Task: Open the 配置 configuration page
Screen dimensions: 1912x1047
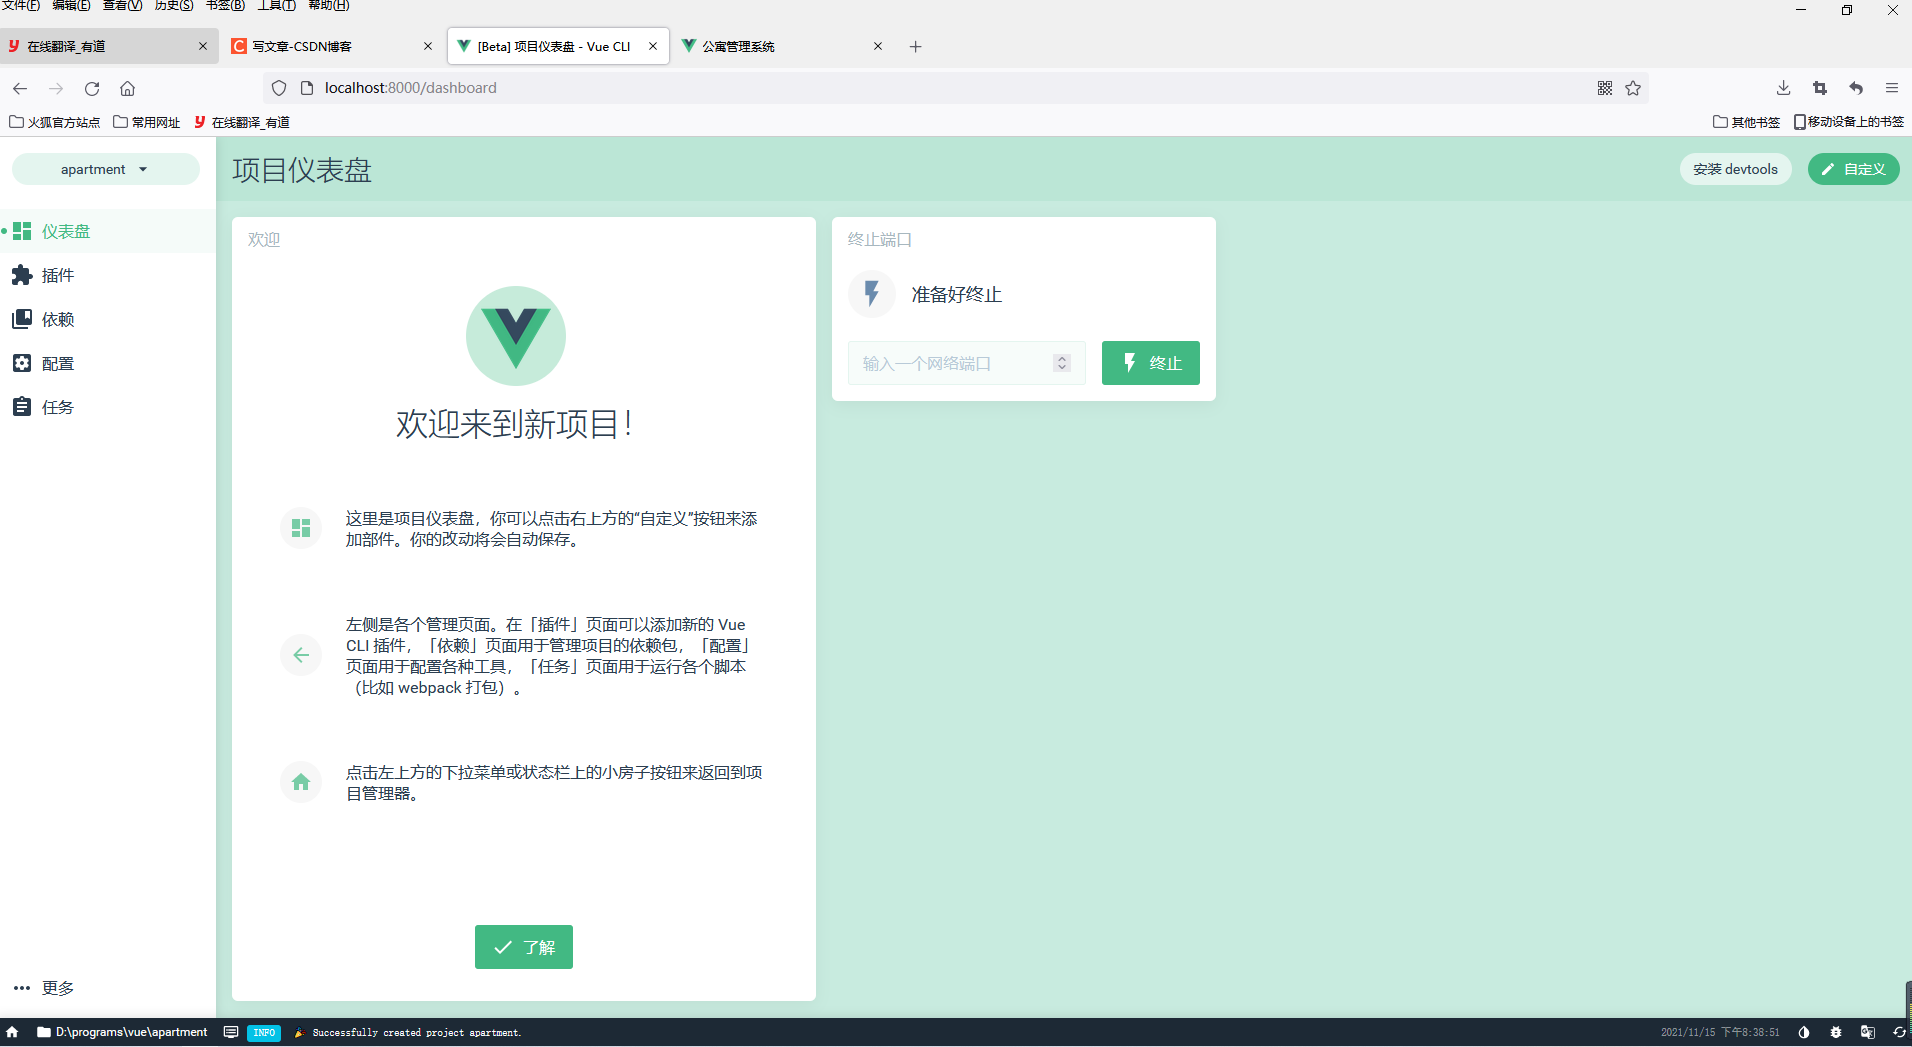Action: (108, 363)
